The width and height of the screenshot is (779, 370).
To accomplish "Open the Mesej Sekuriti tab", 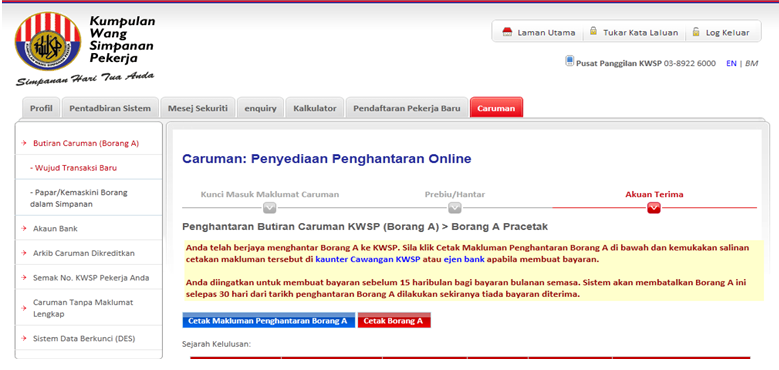I will click(198, 108).
